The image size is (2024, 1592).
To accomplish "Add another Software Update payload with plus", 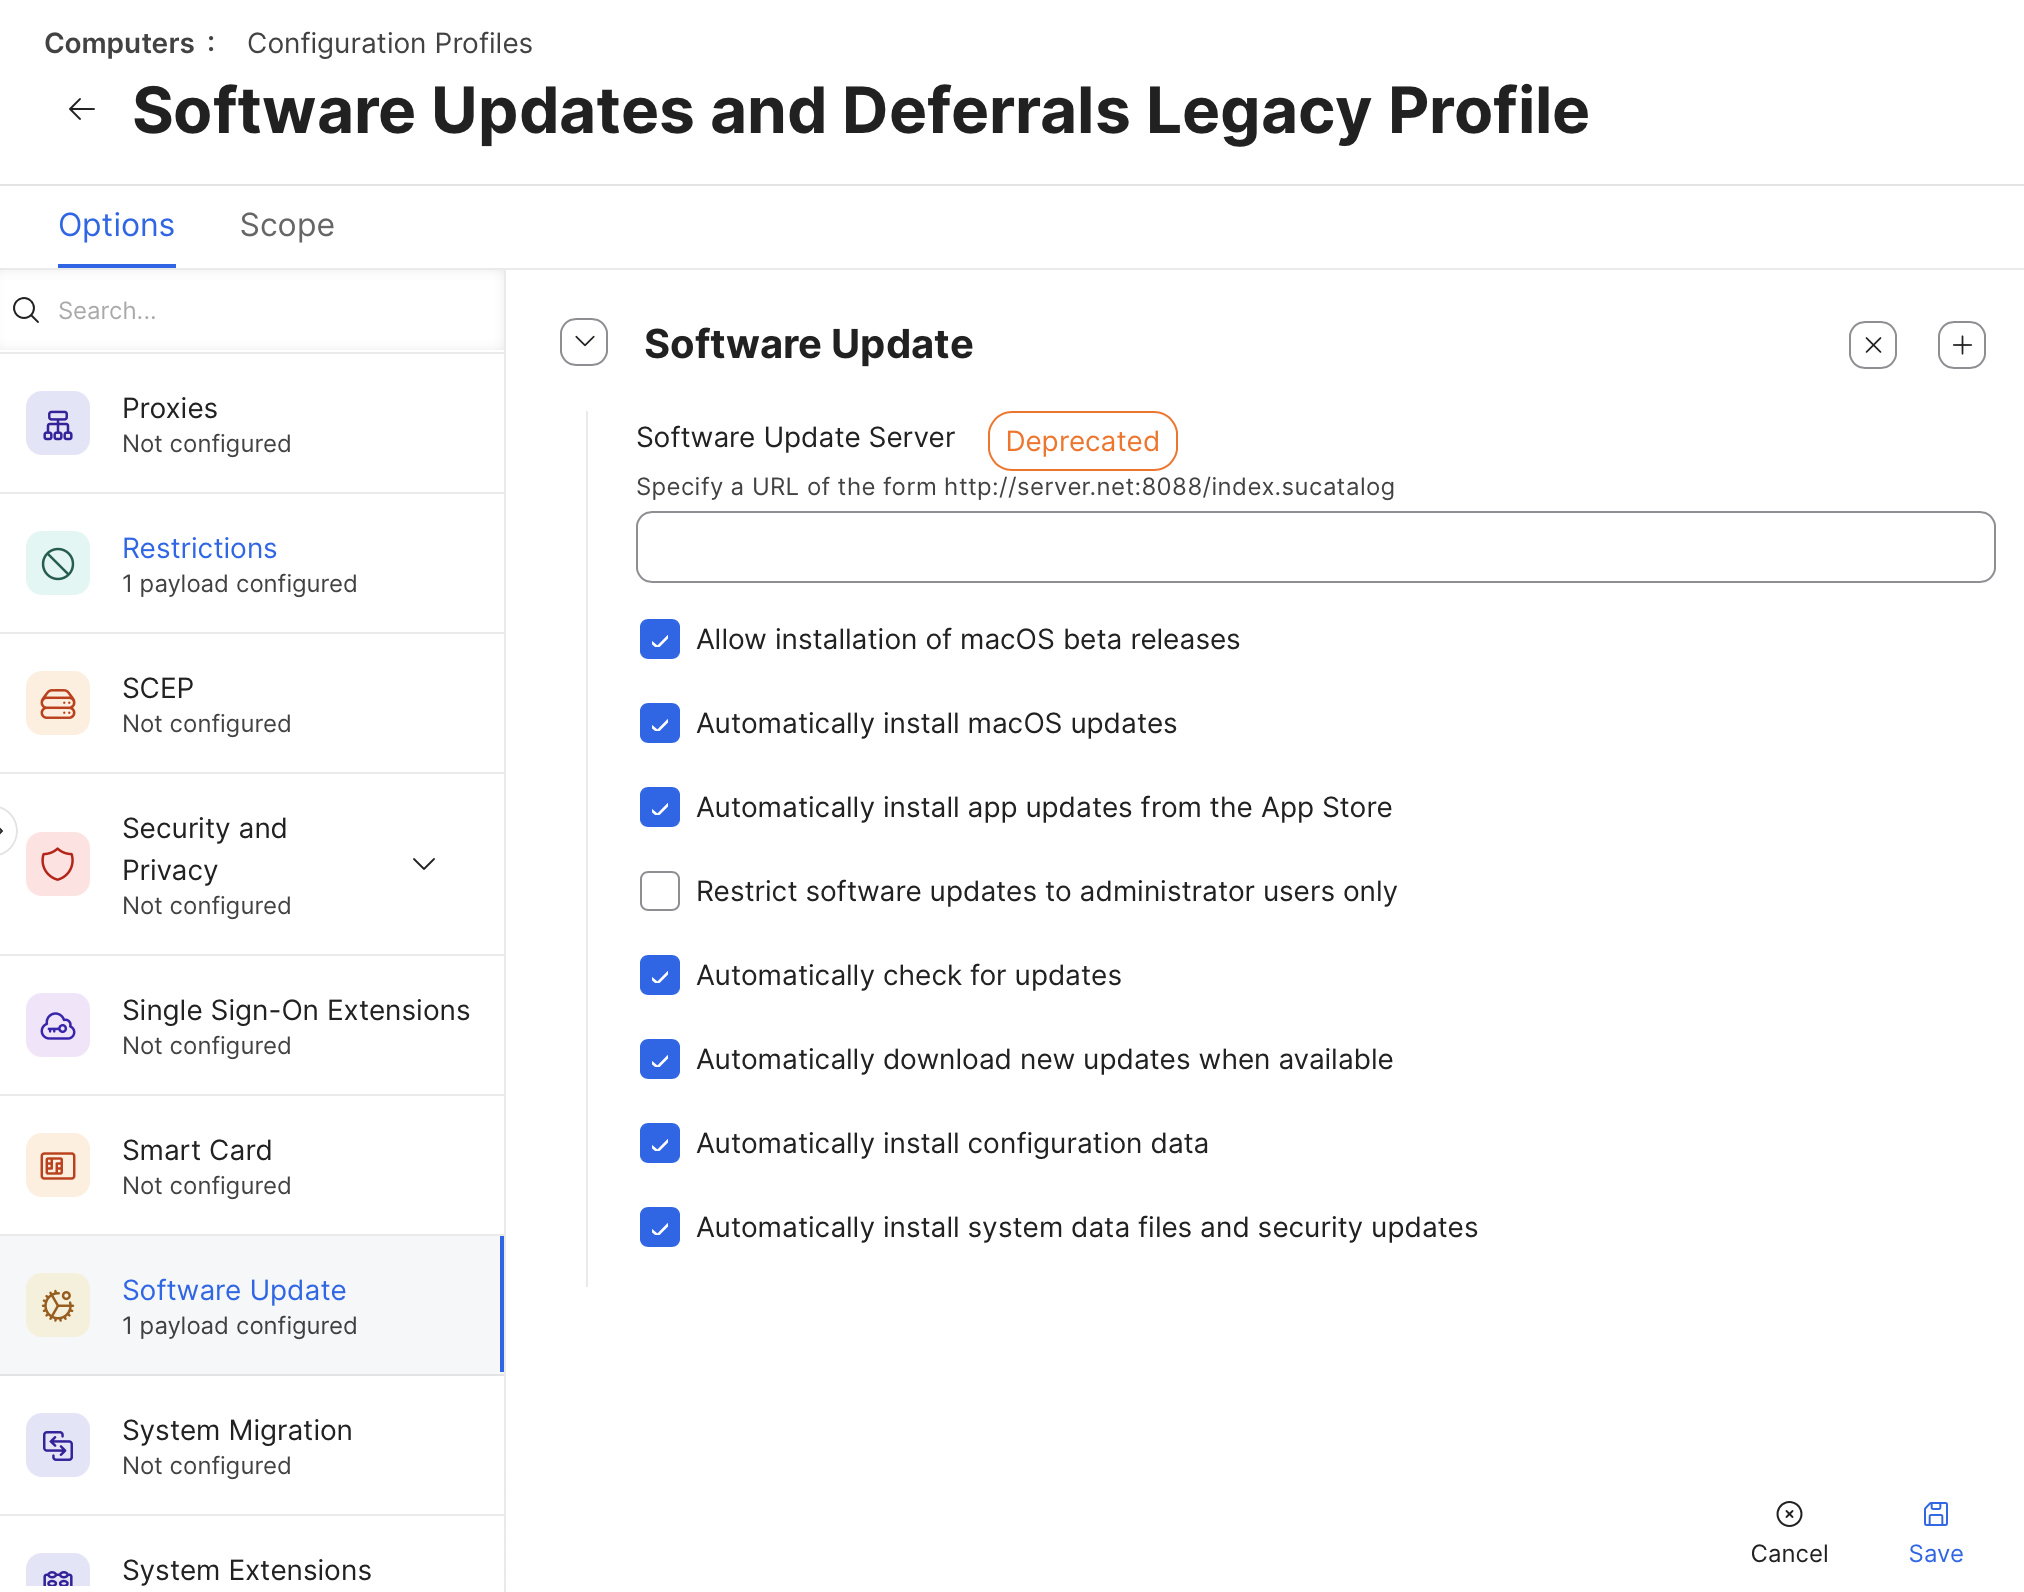I will (1961, 345).
